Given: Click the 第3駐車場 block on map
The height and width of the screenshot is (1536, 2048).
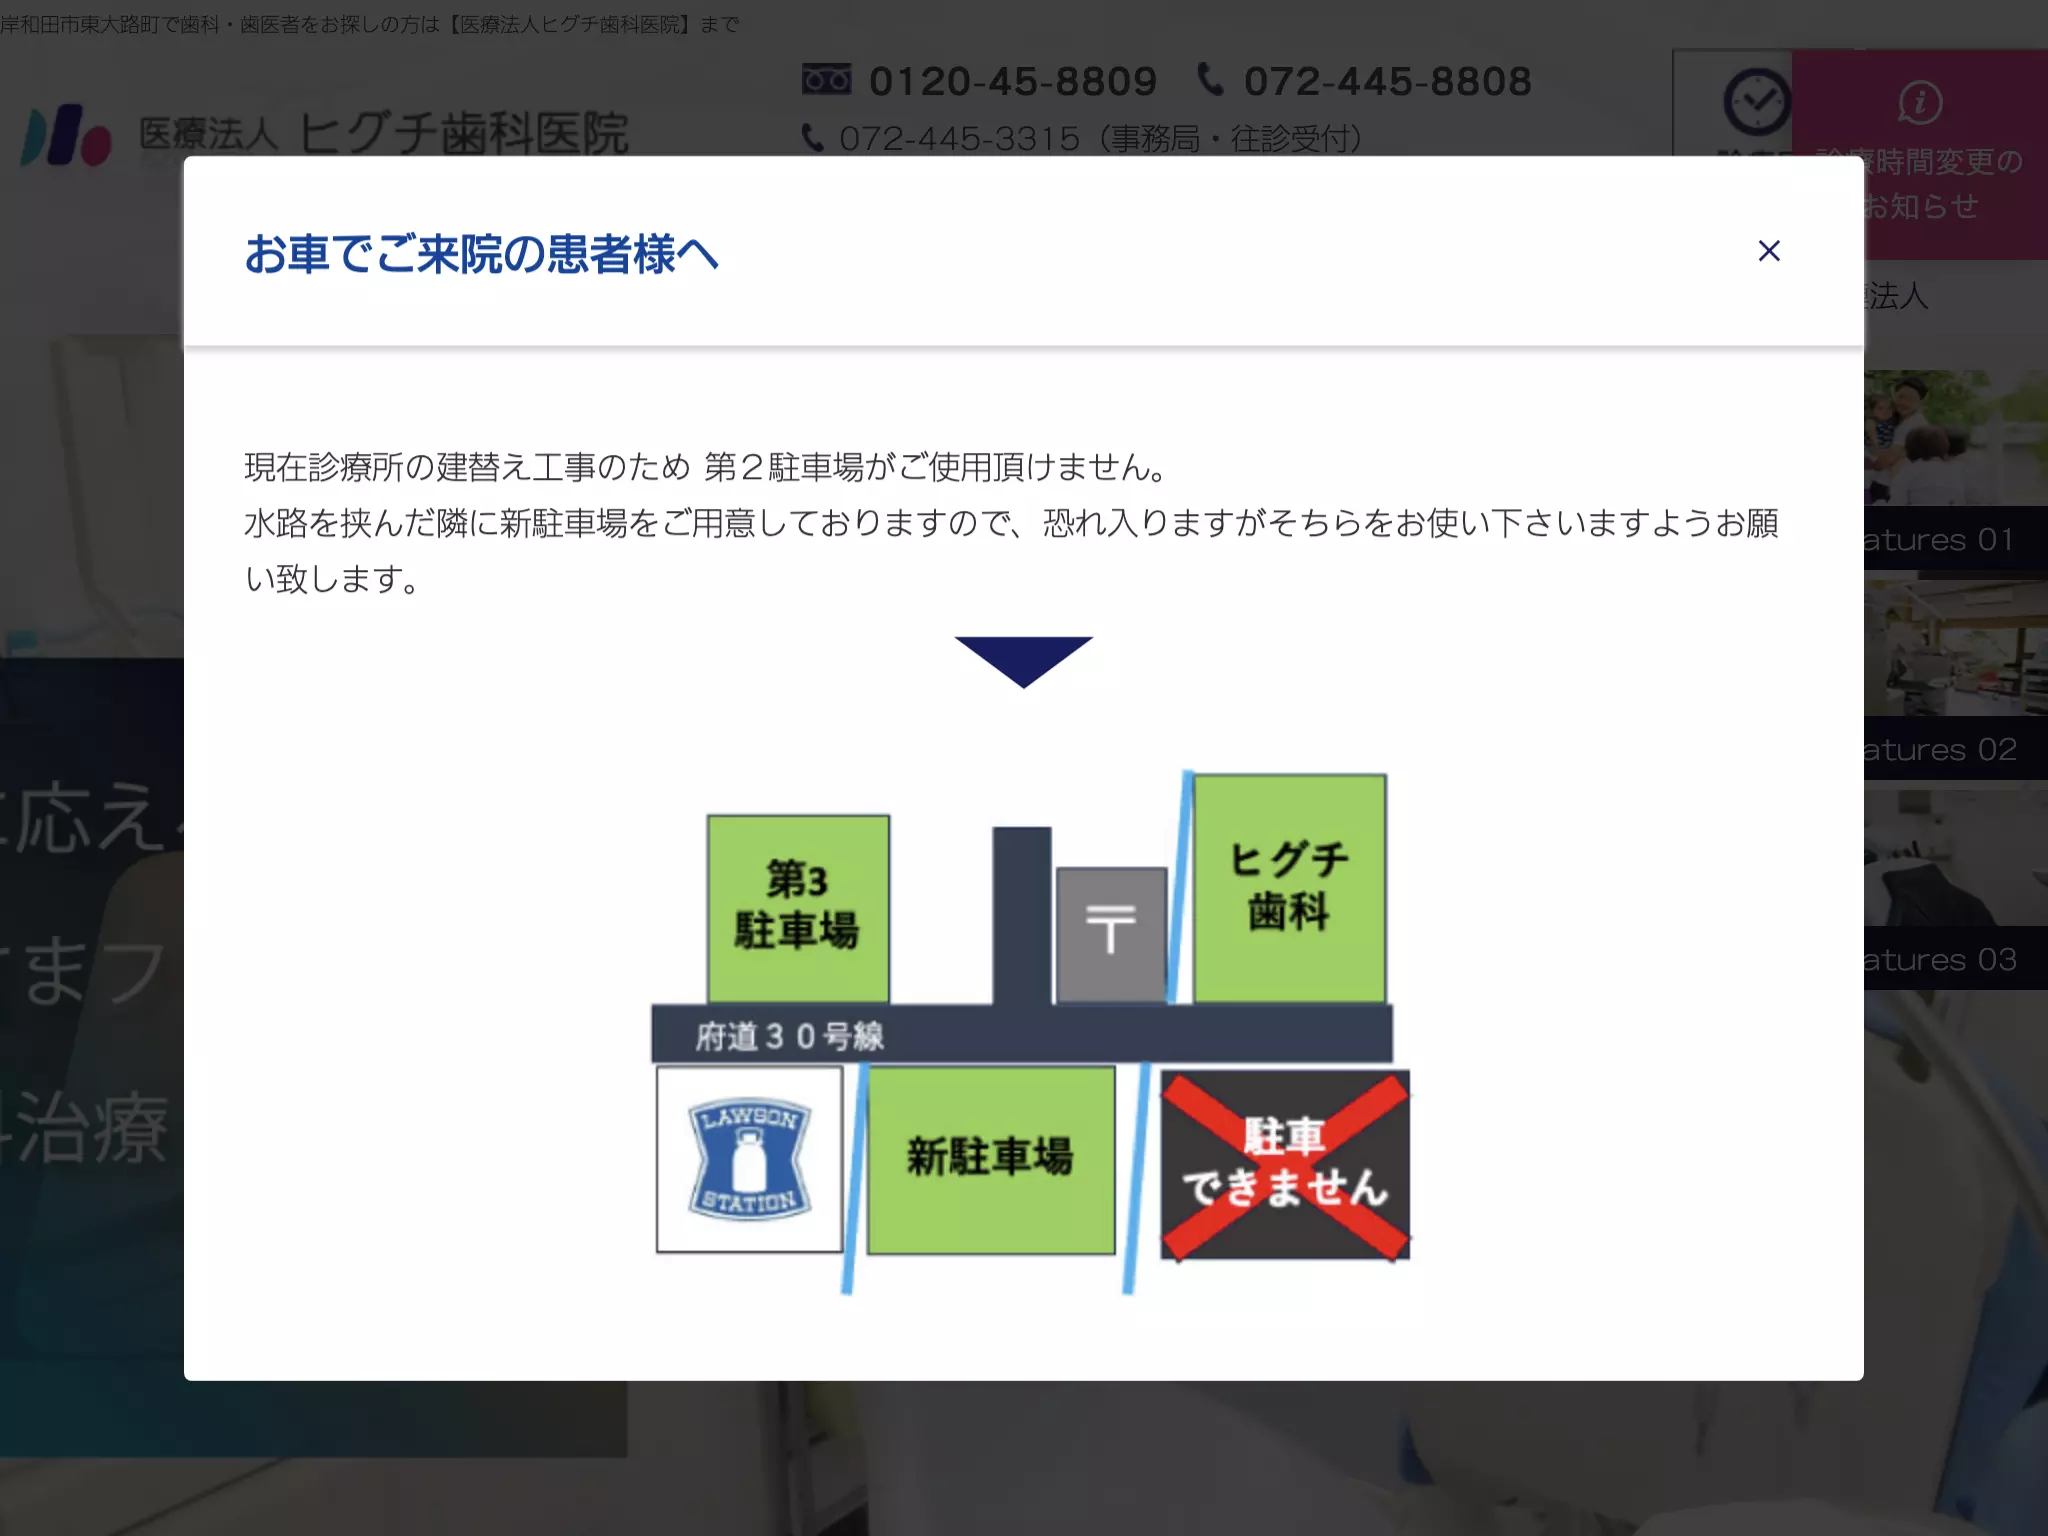Looking at the screenshot, I should coord(798,908).
